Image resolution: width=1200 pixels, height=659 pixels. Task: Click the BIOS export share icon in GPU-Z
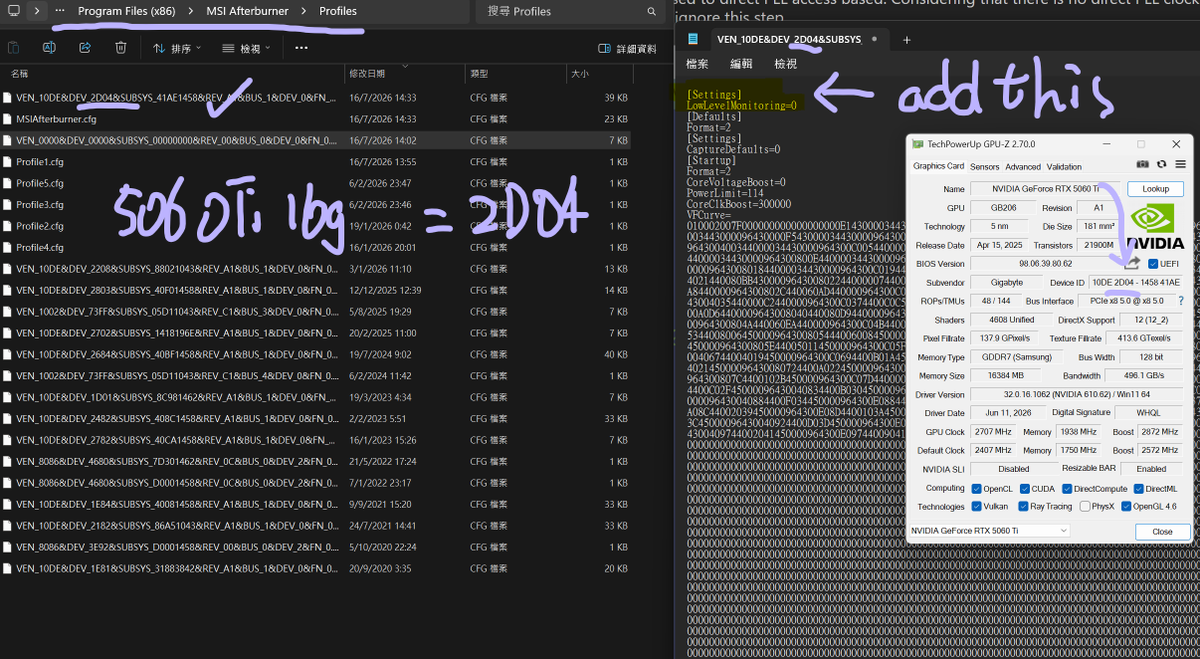pyautogui.click(x=1133, y=263)
